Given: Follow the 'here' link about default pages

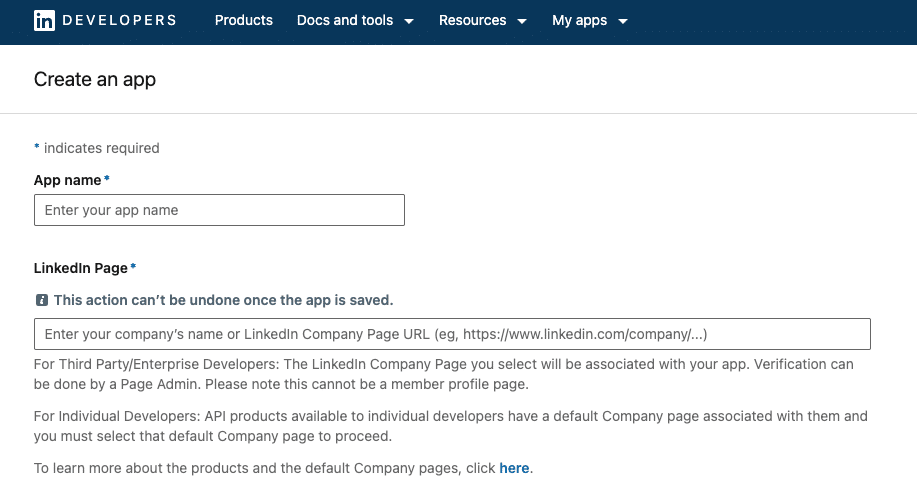Looking at the screenshot, I should 514,468.
